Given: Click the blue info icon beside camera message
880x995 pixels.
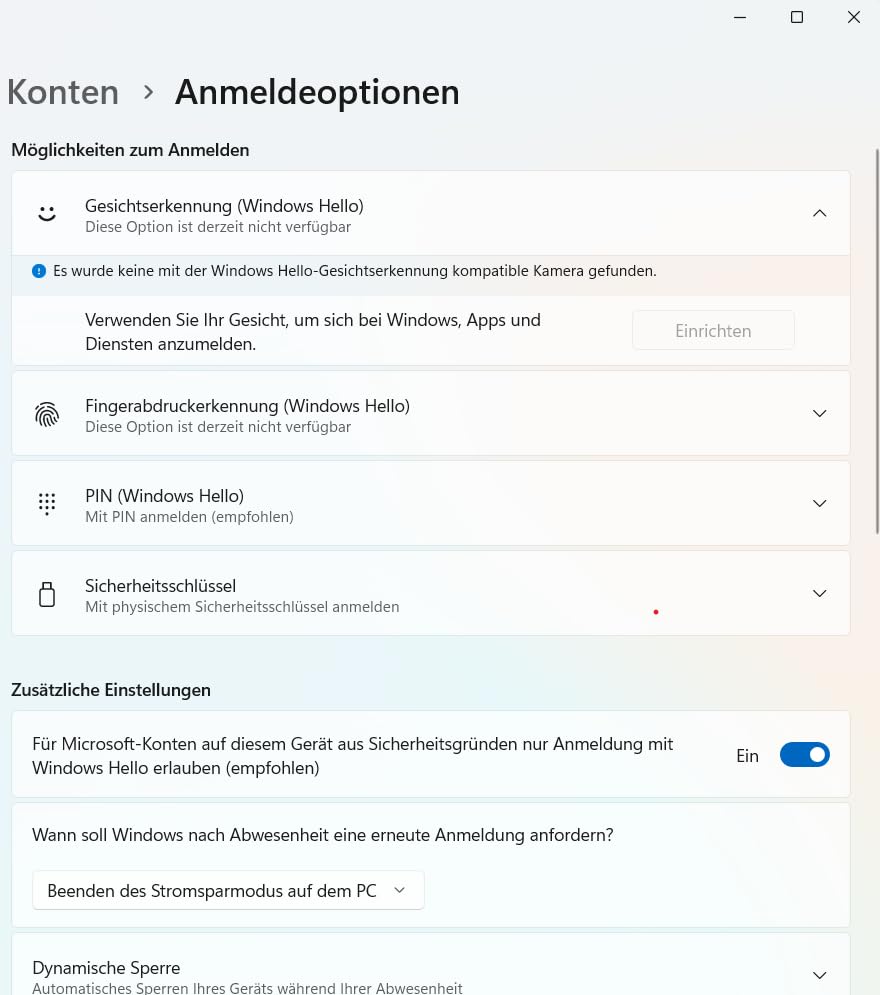Looking at the screenshot, I should point(39,272).
